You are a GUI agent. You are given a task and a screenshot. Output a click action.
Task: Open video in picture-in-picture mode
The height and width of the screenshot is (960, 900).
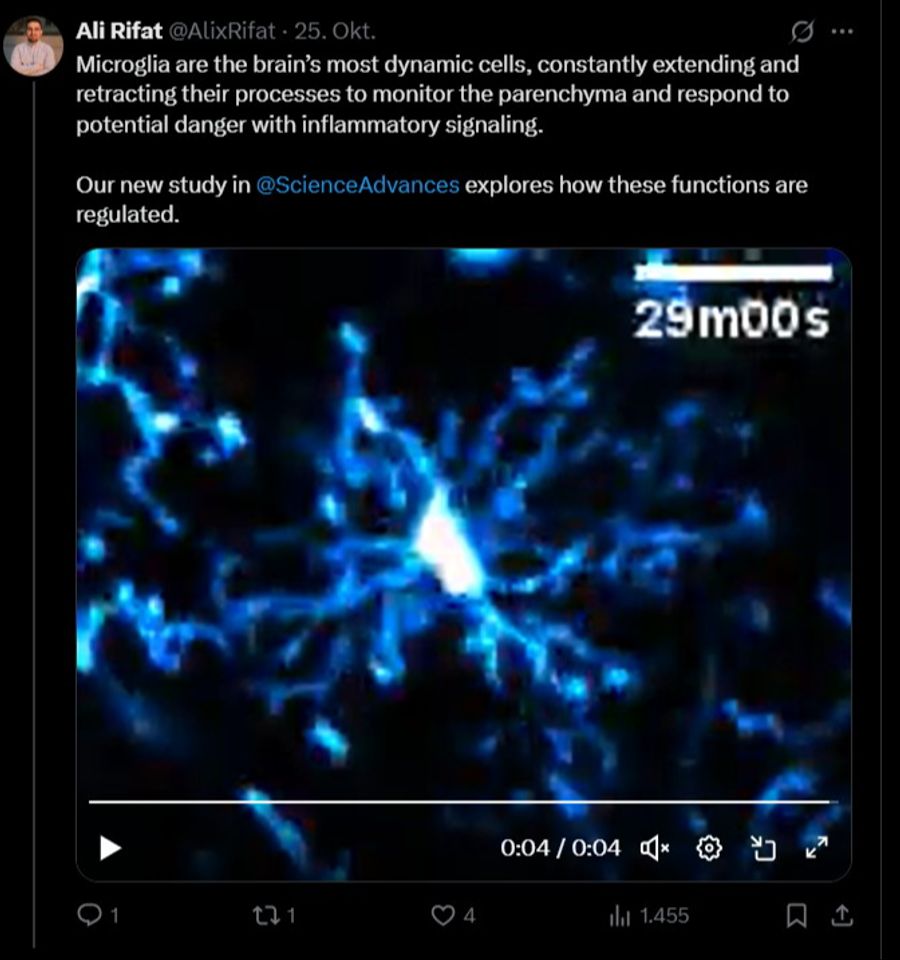coord(763,849)
